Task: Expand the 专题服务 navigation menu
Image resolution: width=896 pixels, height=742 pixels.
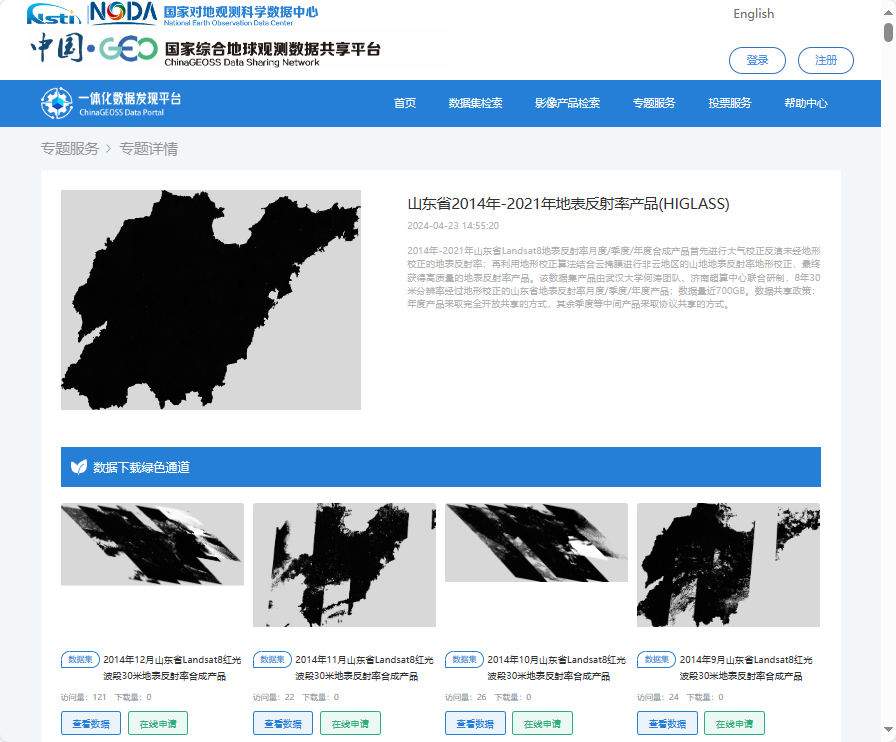Action: point(654,103)
